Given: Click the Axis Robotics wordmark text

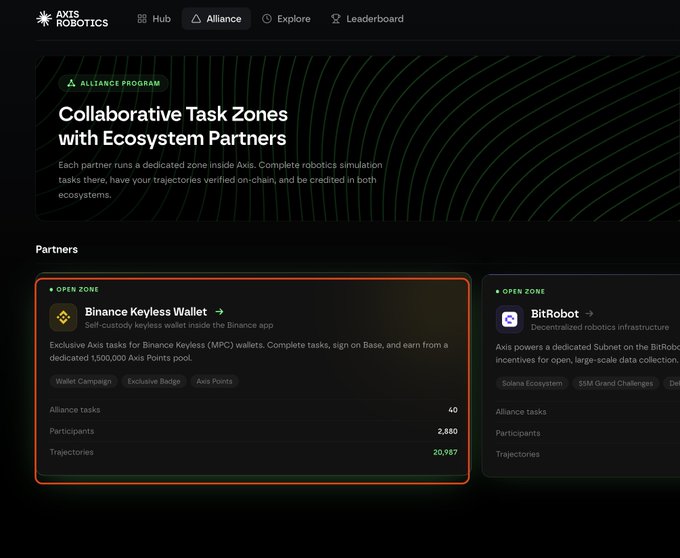Looking at the screenshot, I should tap(82, 19).
